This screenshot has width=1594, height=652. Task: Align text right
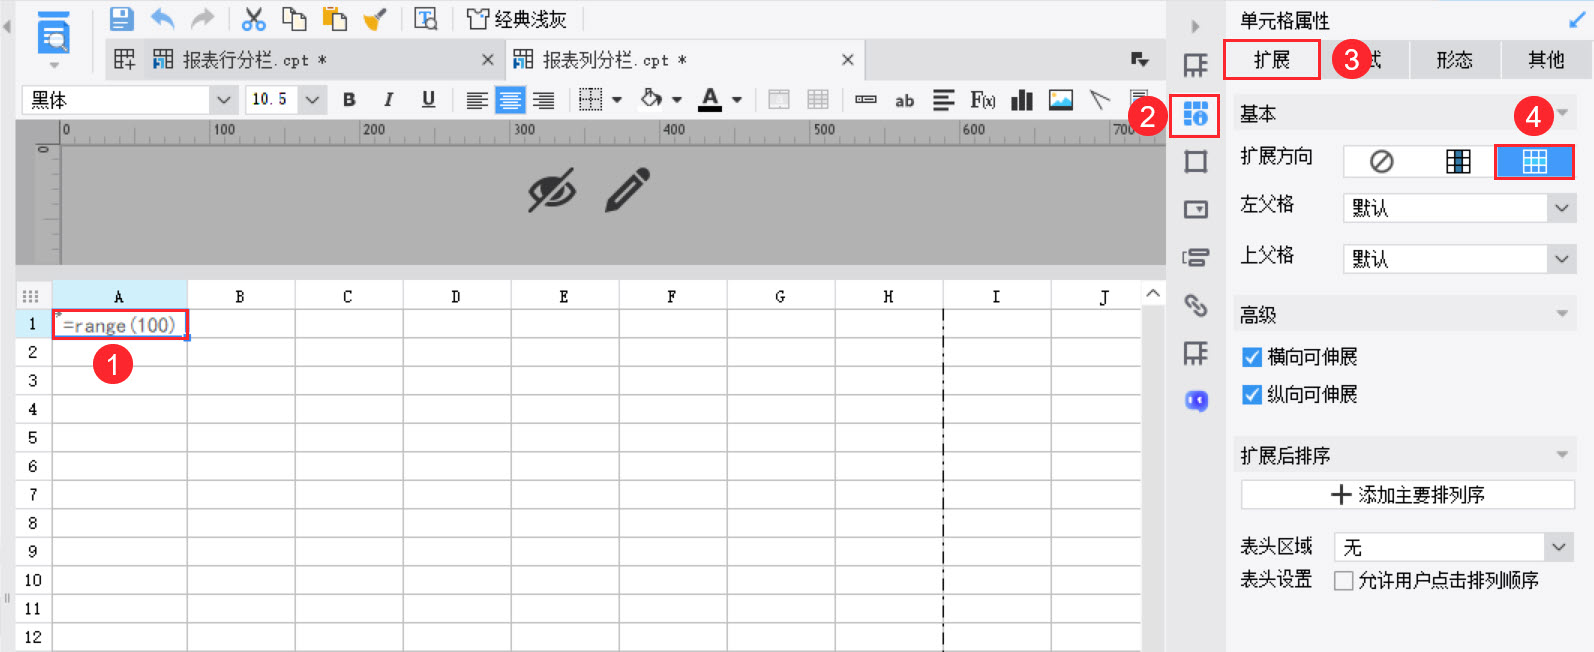(543, 100)
